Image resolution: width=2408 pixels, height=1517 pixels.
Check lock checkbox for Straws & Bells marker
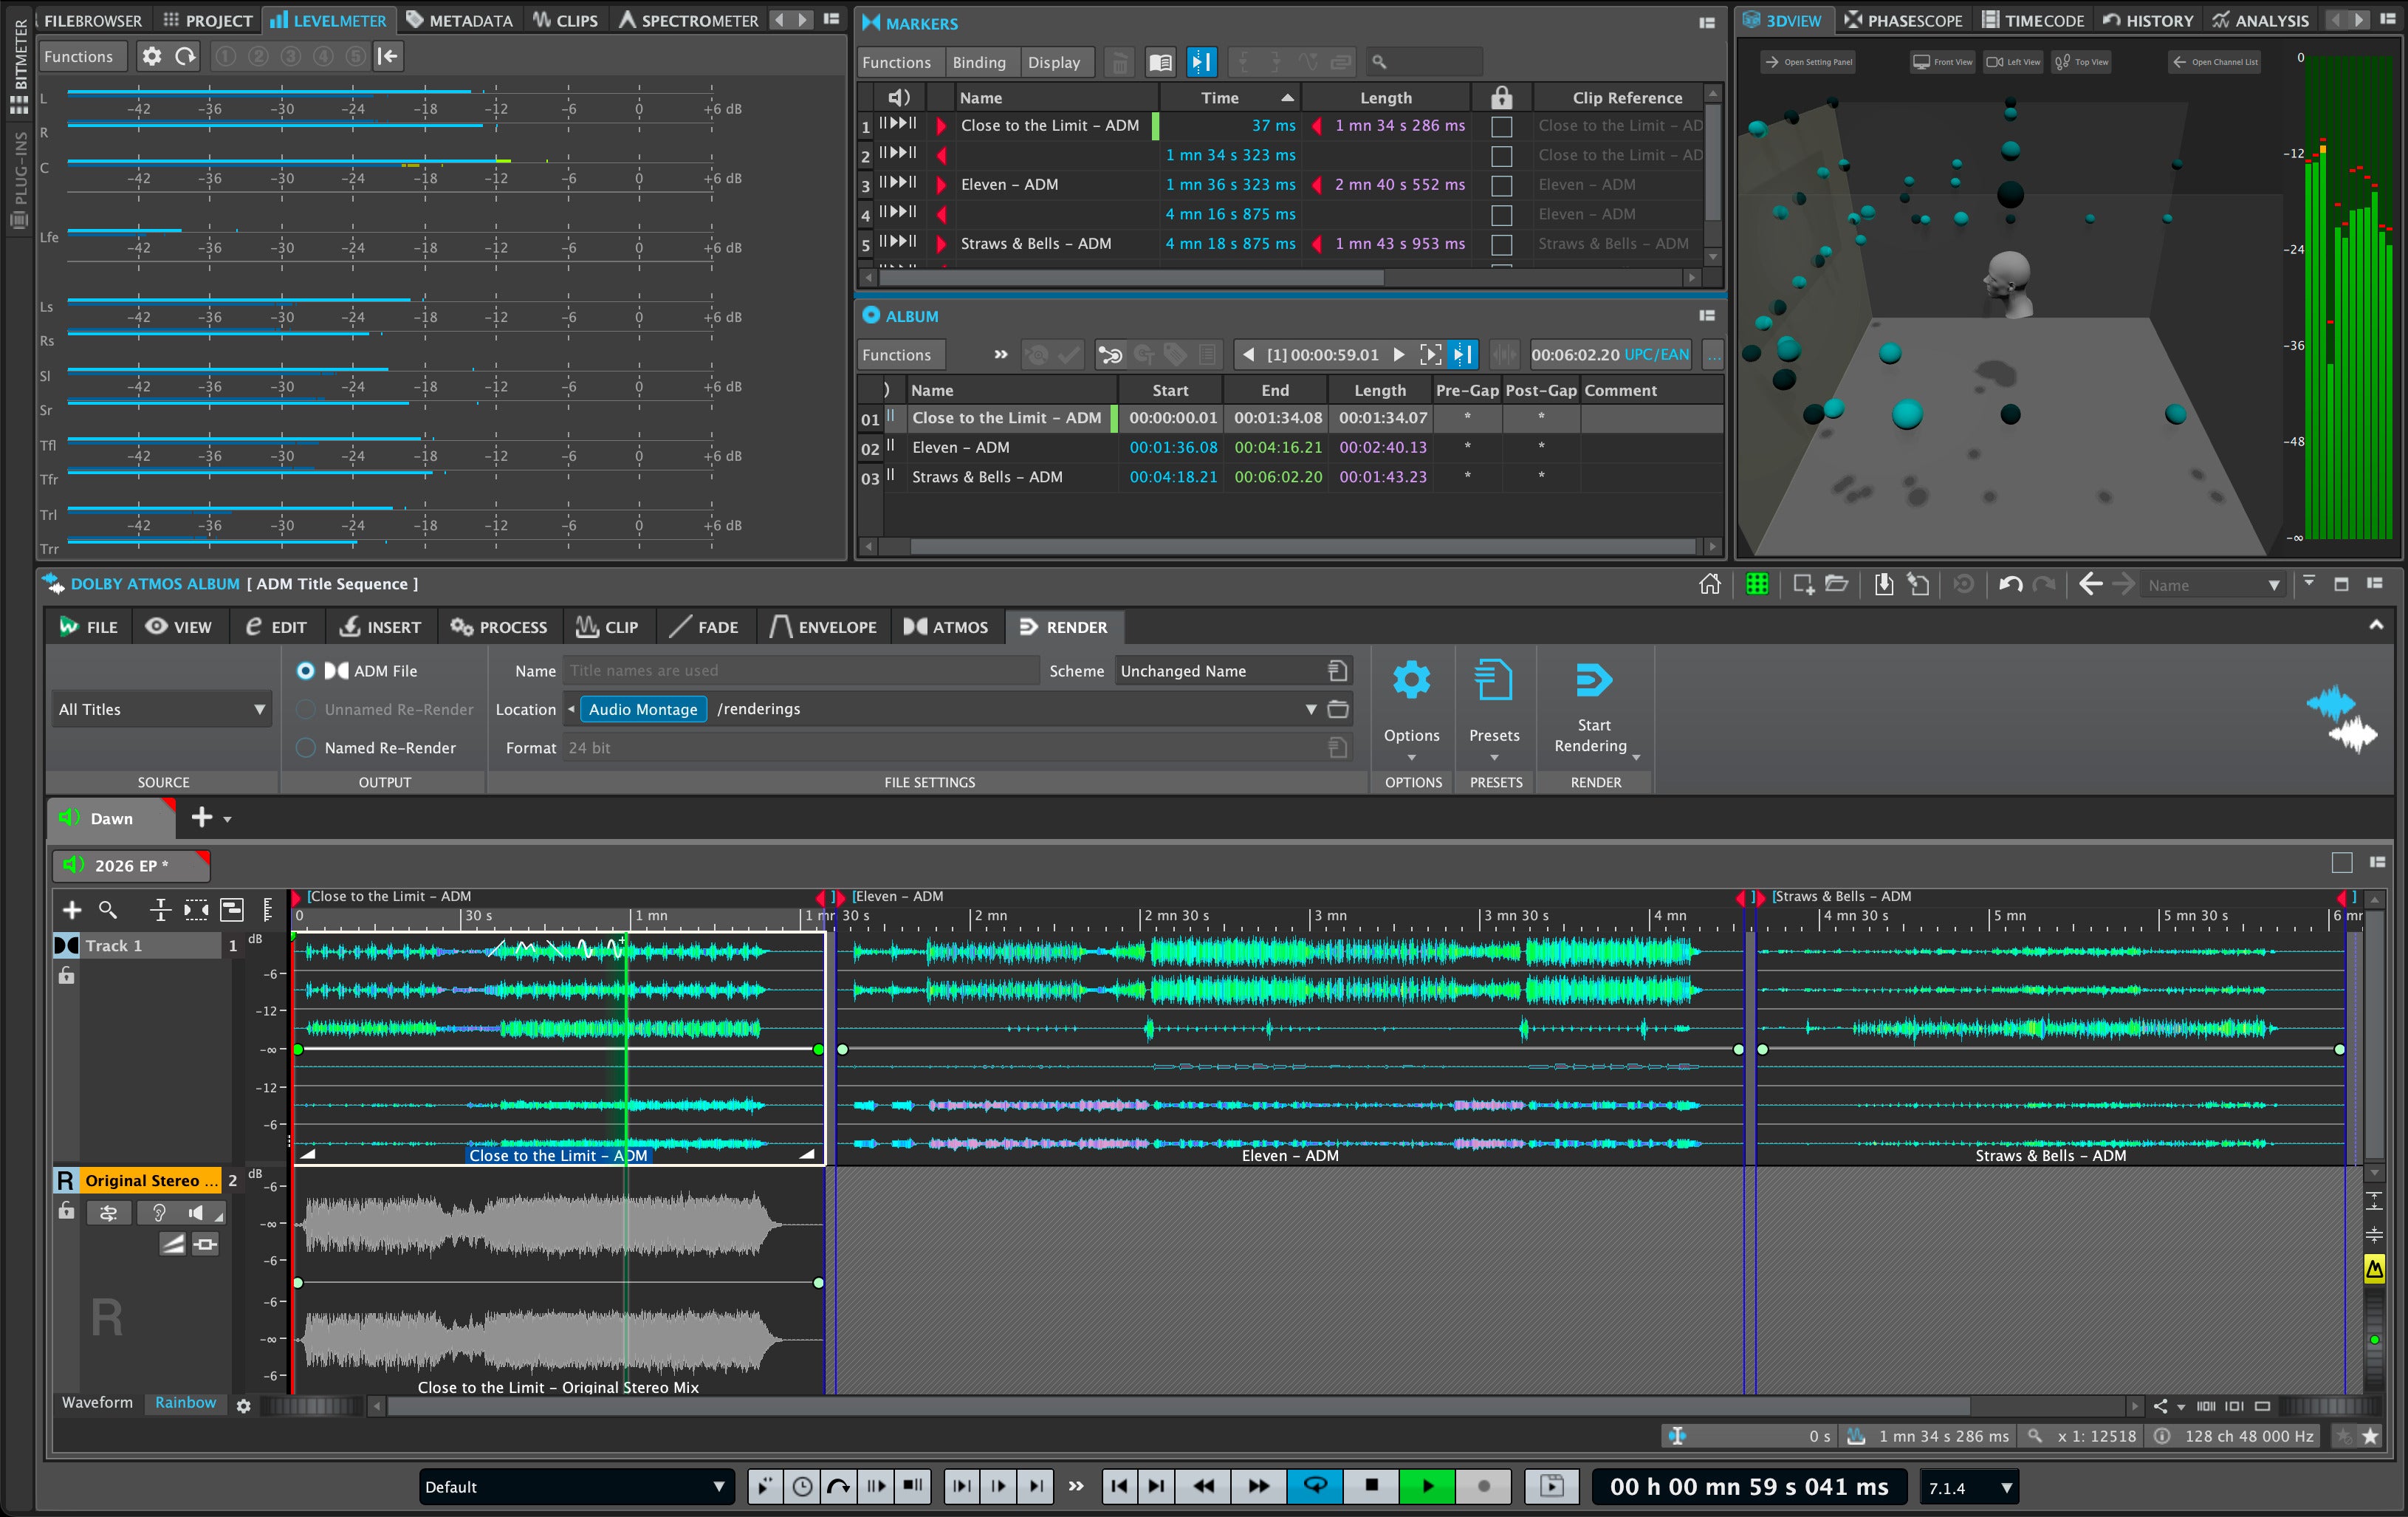click(x=1501, y=244)
